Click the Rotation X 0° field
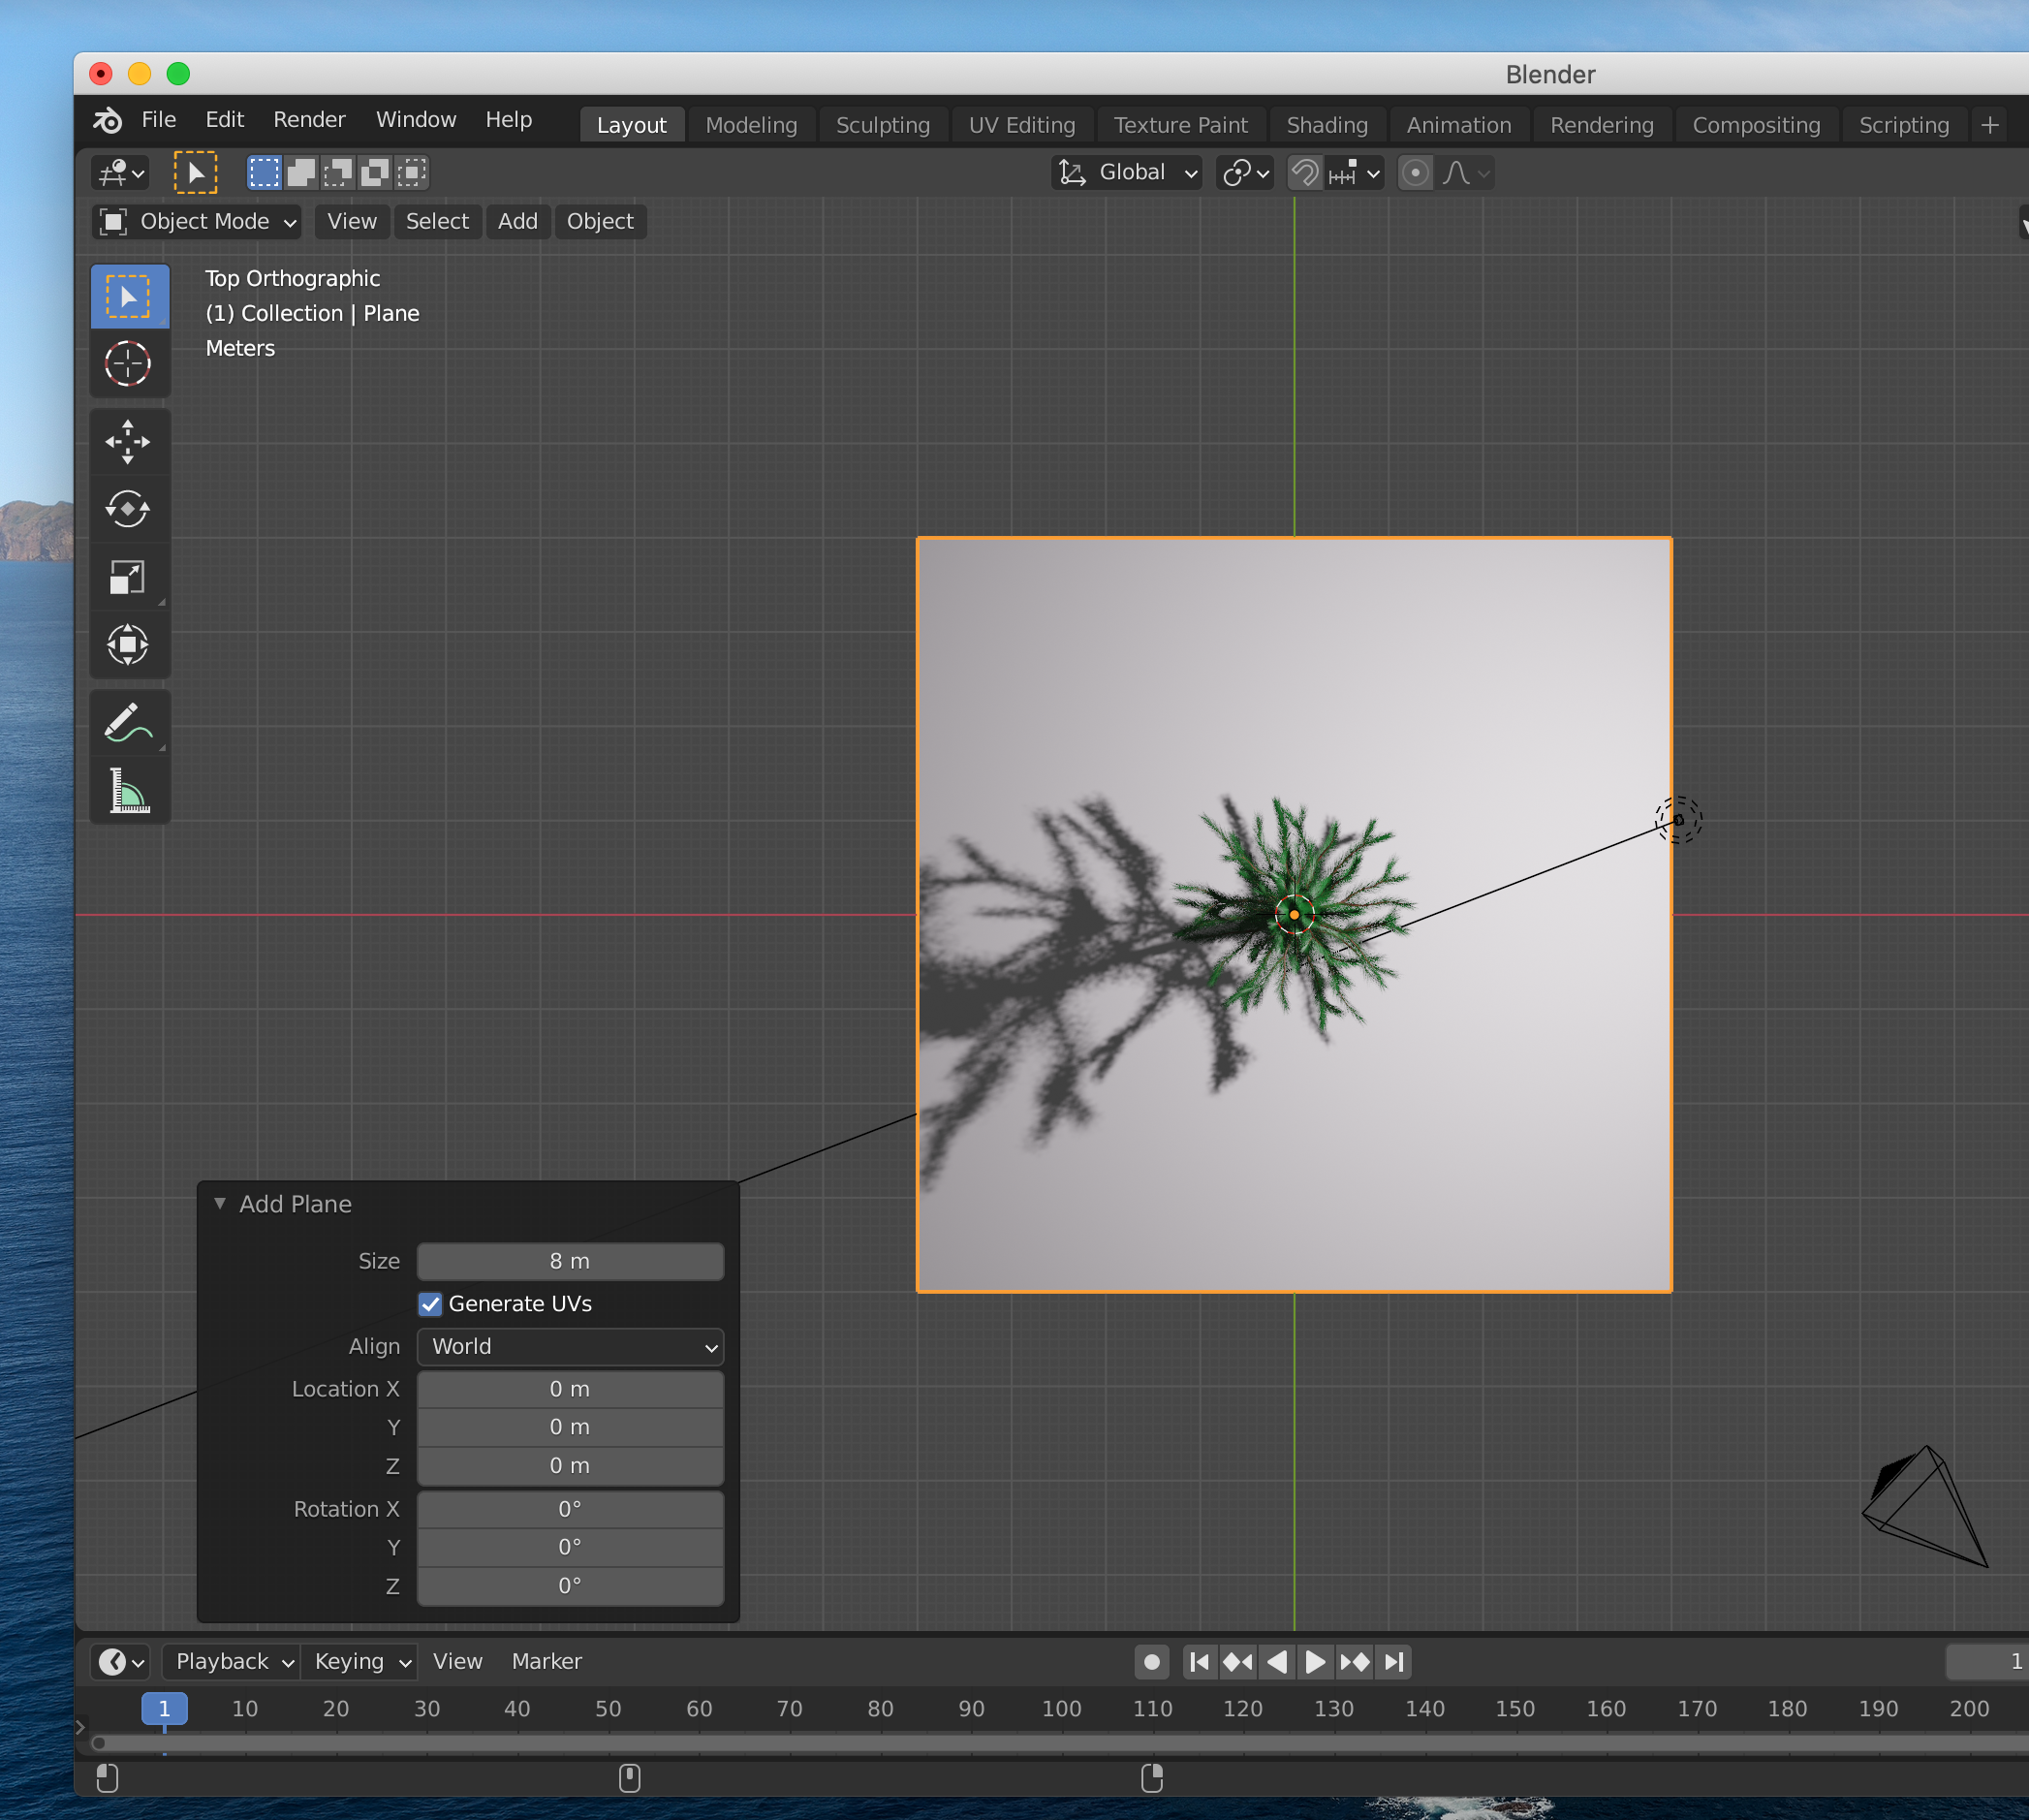Image resolution: width=2029 pixels, height=1820 pixels. coord(570,1509)
